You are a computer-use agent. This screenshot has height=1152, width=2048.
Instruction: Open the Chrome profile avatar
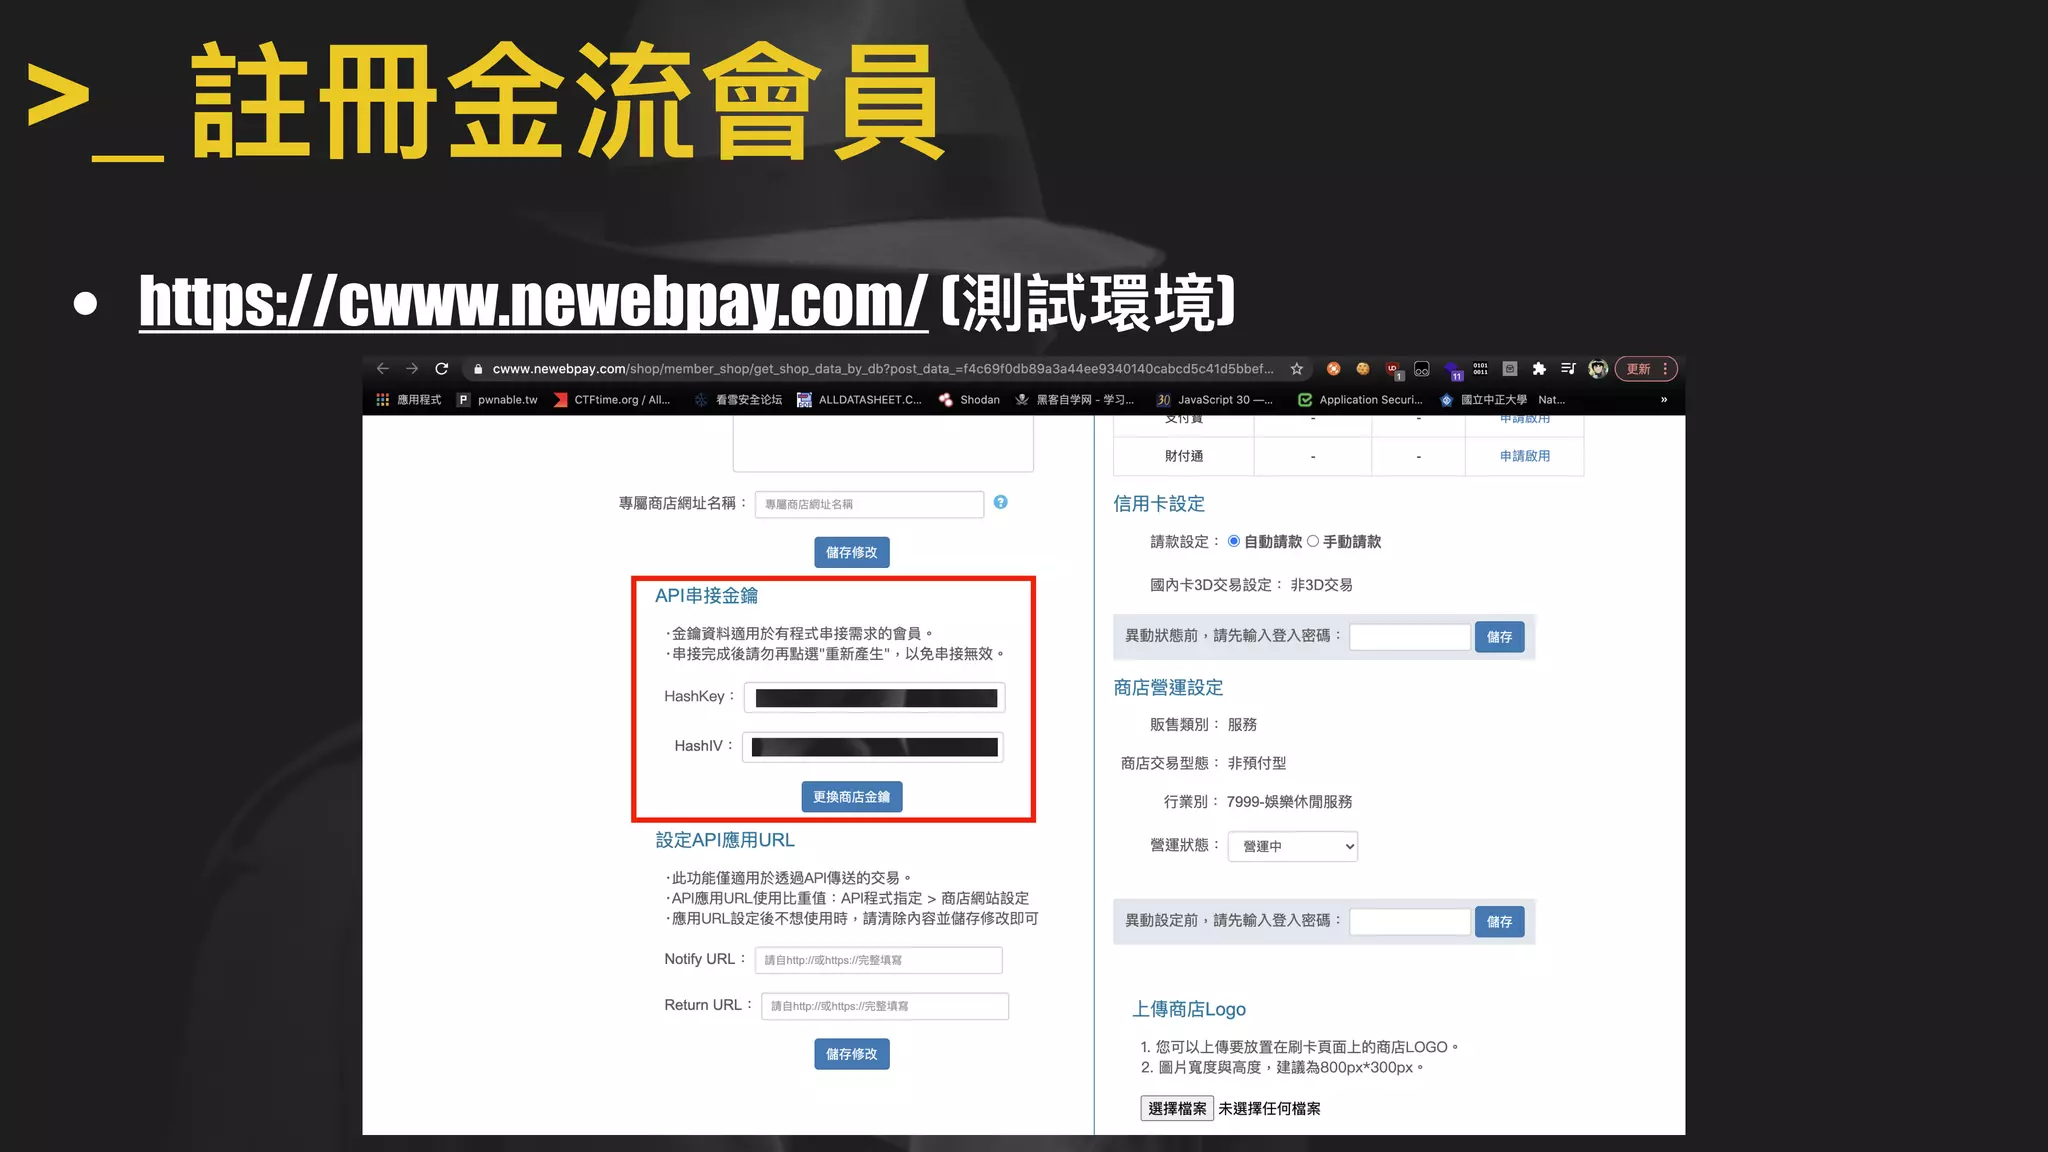pyautogui.click(x=1598, y=369)
